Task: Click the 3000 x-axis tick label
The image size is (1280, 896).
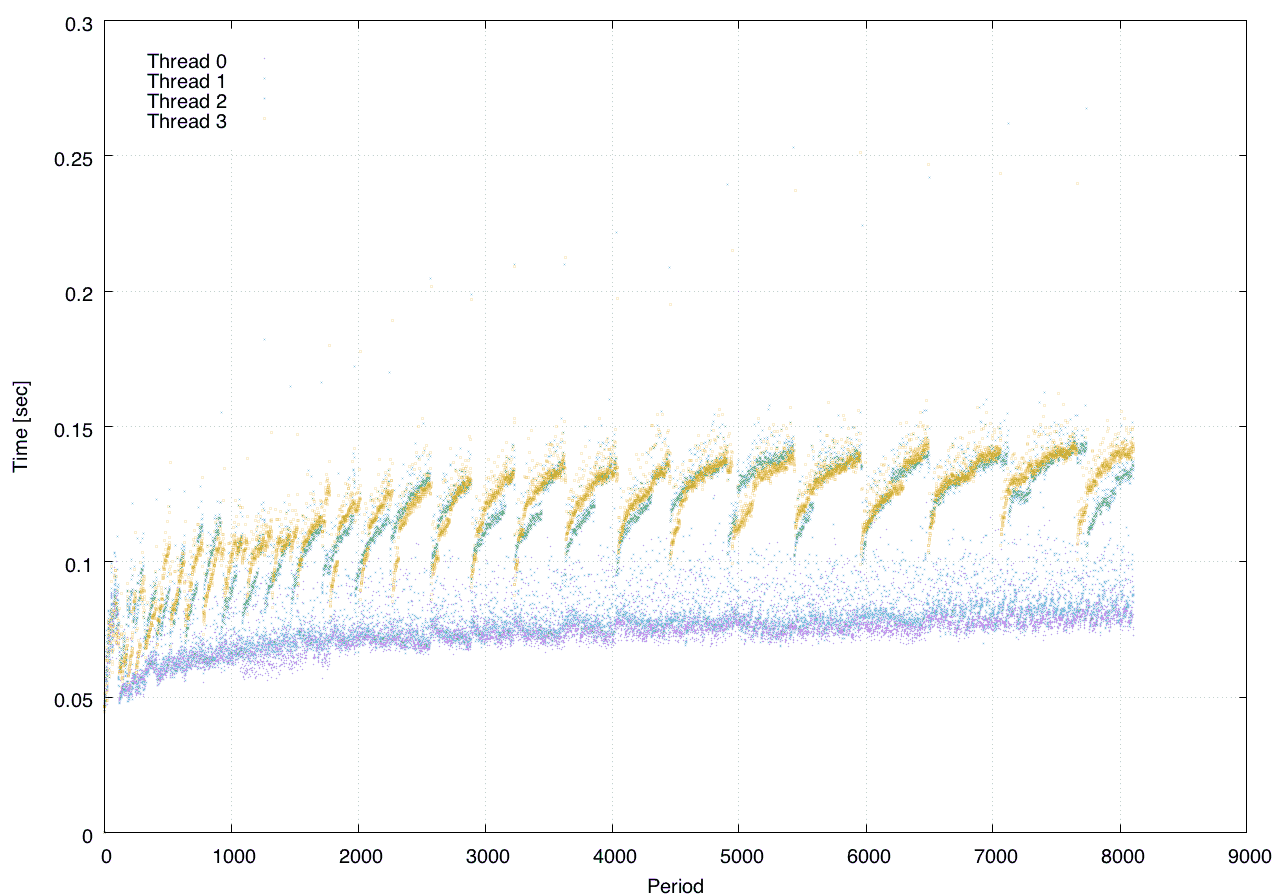Action: click(485, 857)
